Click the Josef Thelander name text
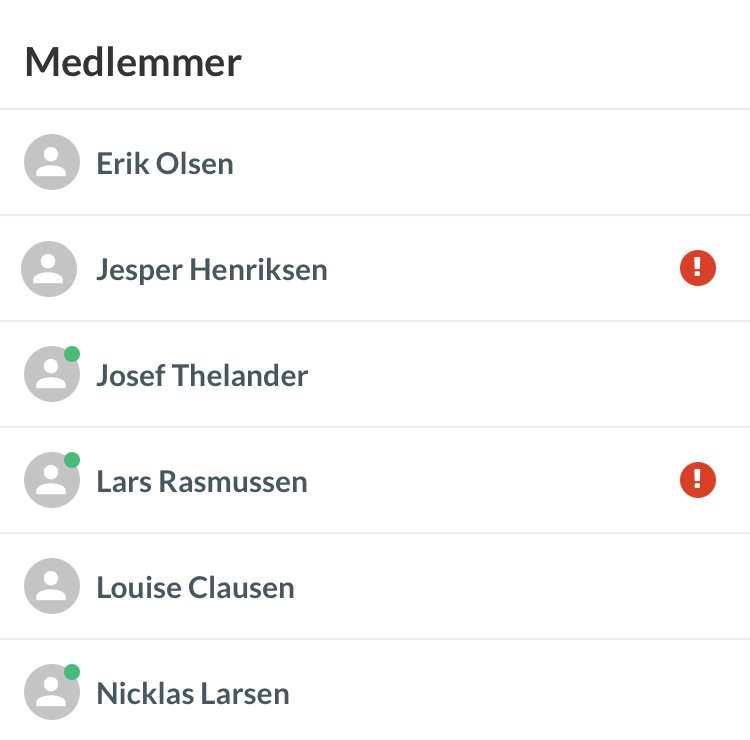 click(202, 376)
